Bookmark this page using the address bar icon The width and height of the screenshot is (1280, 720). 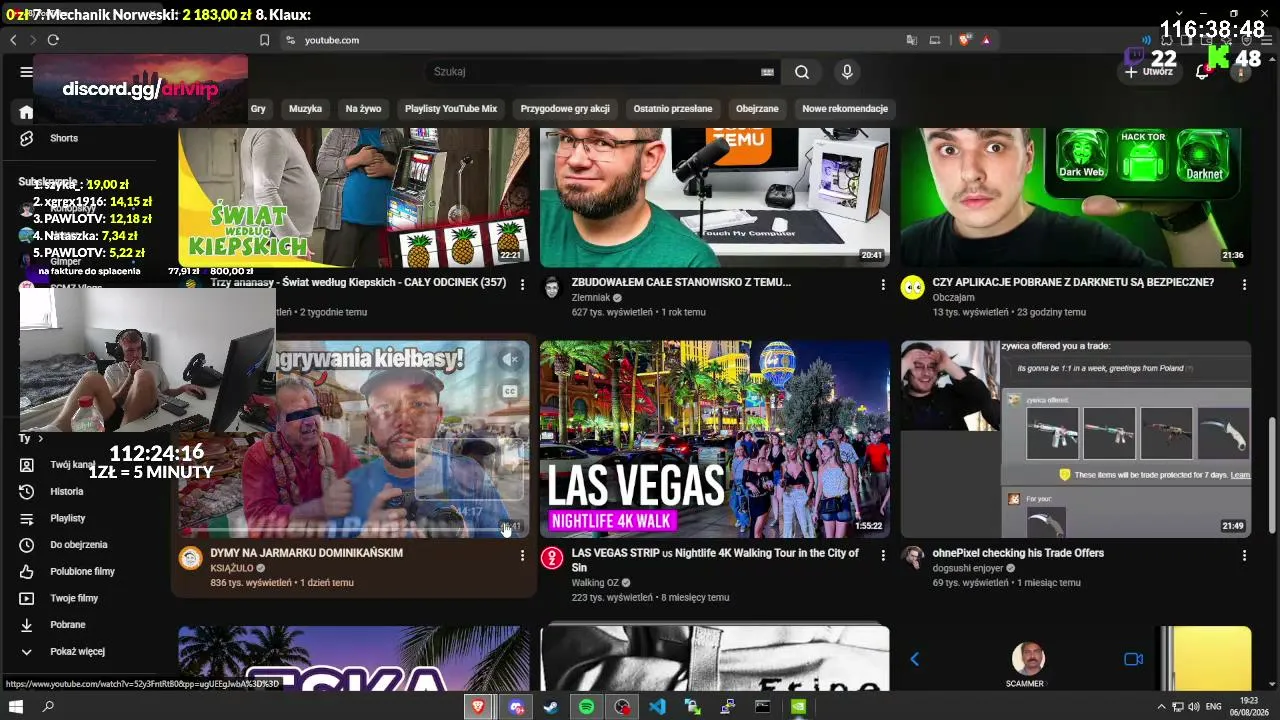point(265,40)
